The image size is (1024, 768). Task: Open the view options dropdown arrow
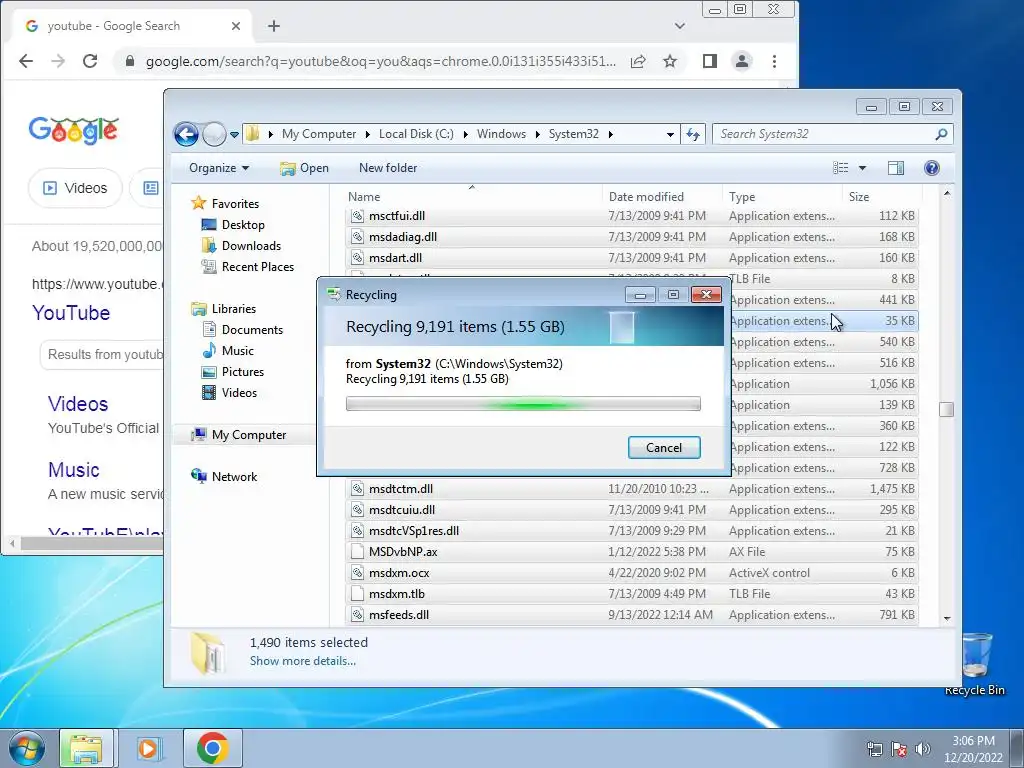click(862, 168)
